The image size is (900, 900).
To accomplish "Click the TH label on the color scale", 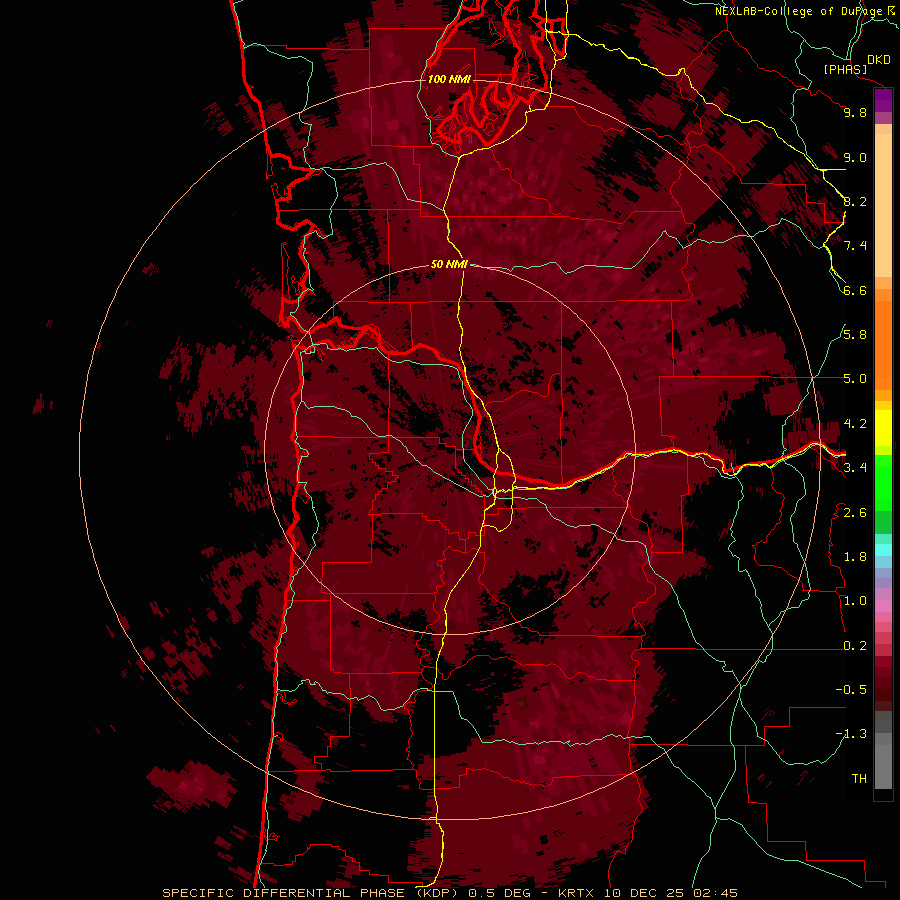I will tap(859, 779).
